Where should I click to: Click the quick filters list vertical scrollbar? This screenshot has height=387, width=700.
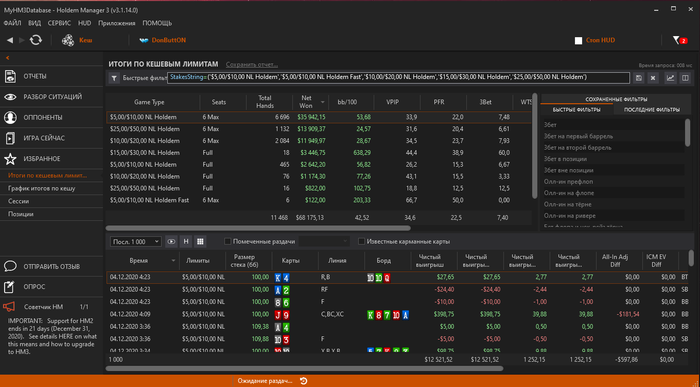pyautogui.click(x=688, y=132)
